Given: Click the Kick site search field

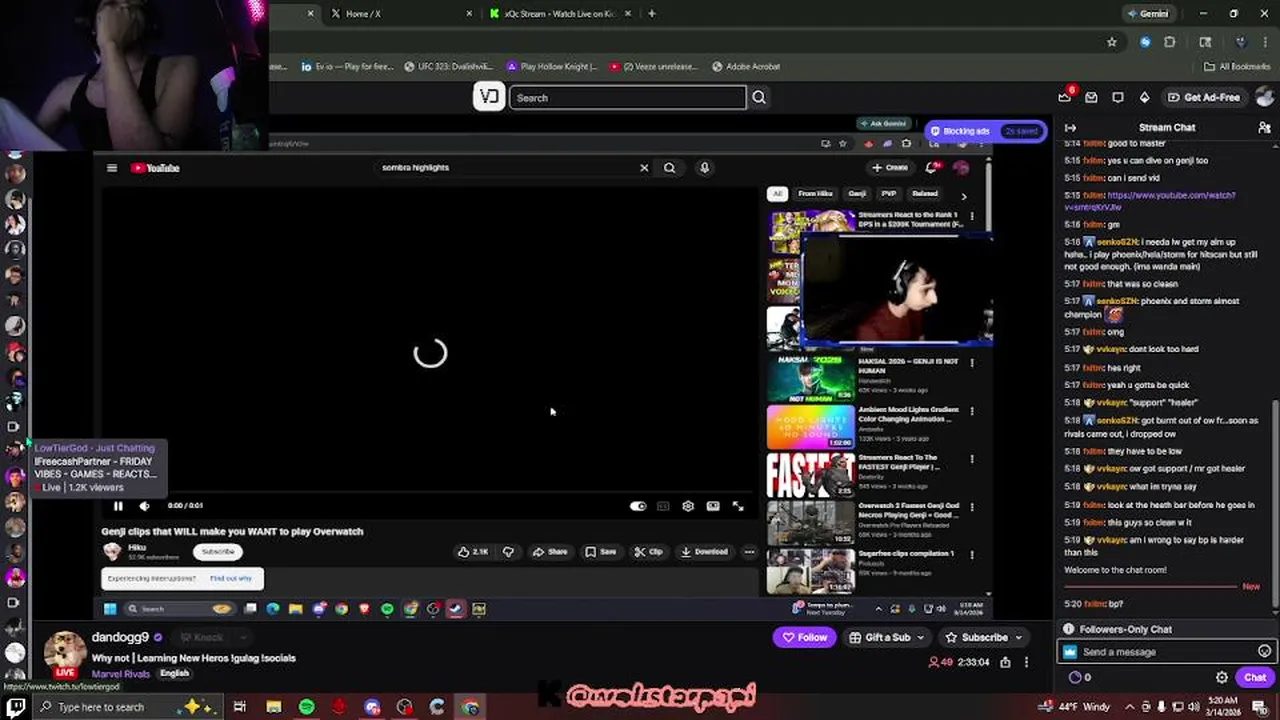Looking at the screenshot, I should pyautogui.click(x=628, y=97).
